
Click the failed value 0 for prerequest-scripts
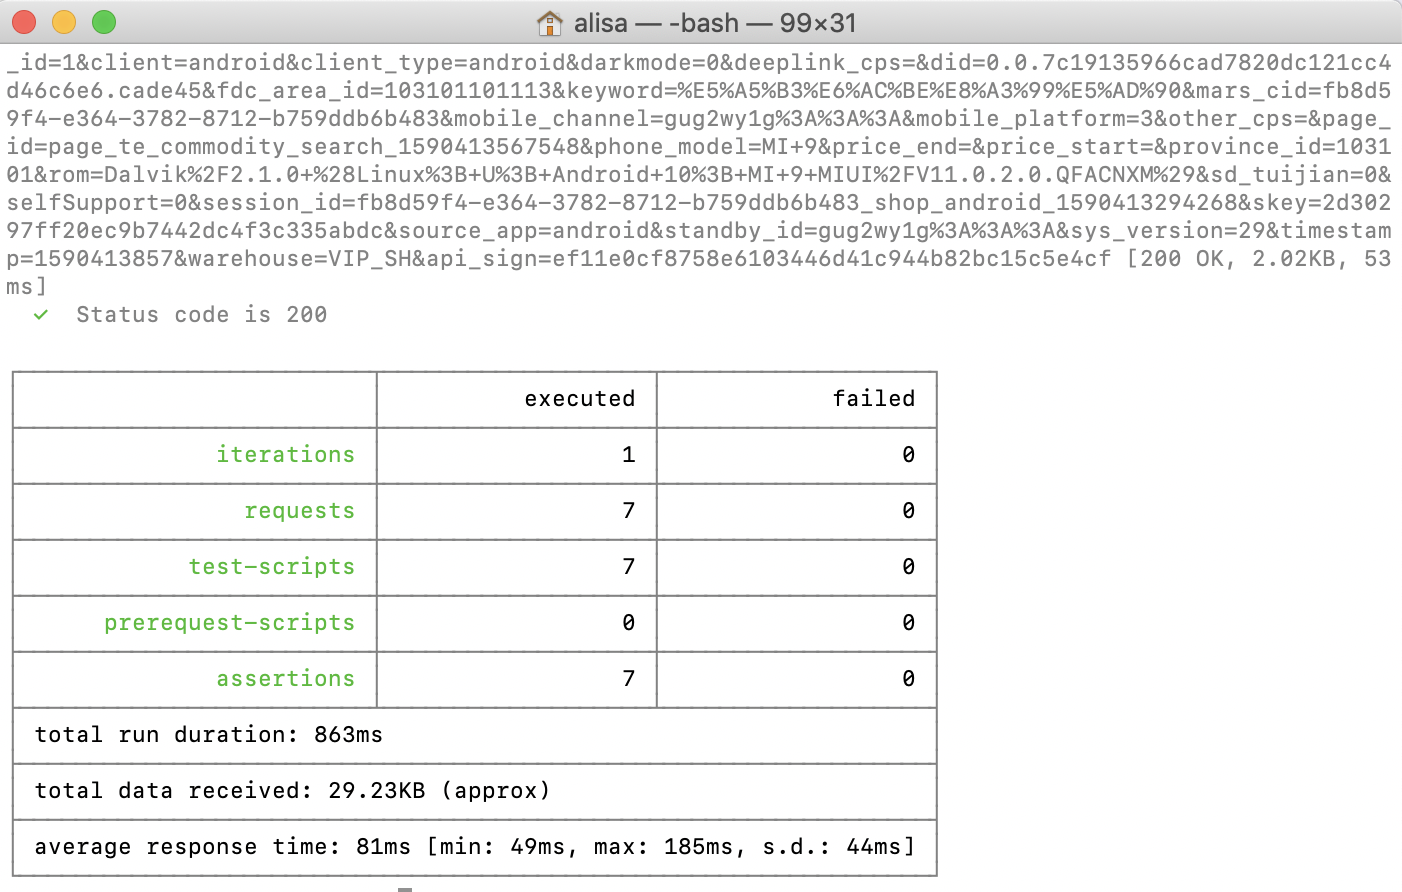(908, 623)
